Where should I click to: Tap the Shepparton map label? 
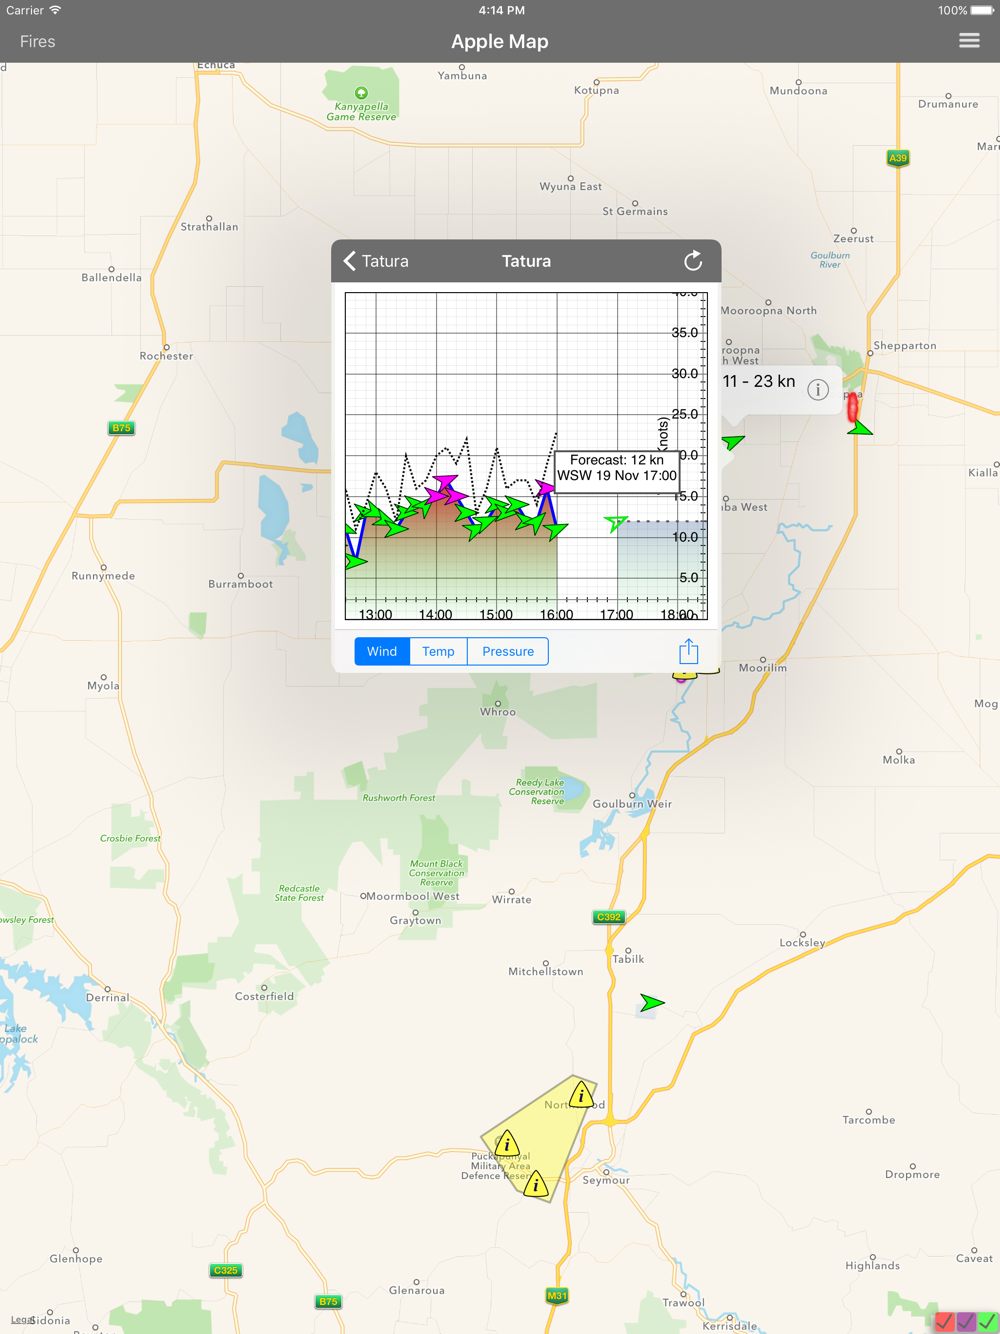(x=905, y=346)
